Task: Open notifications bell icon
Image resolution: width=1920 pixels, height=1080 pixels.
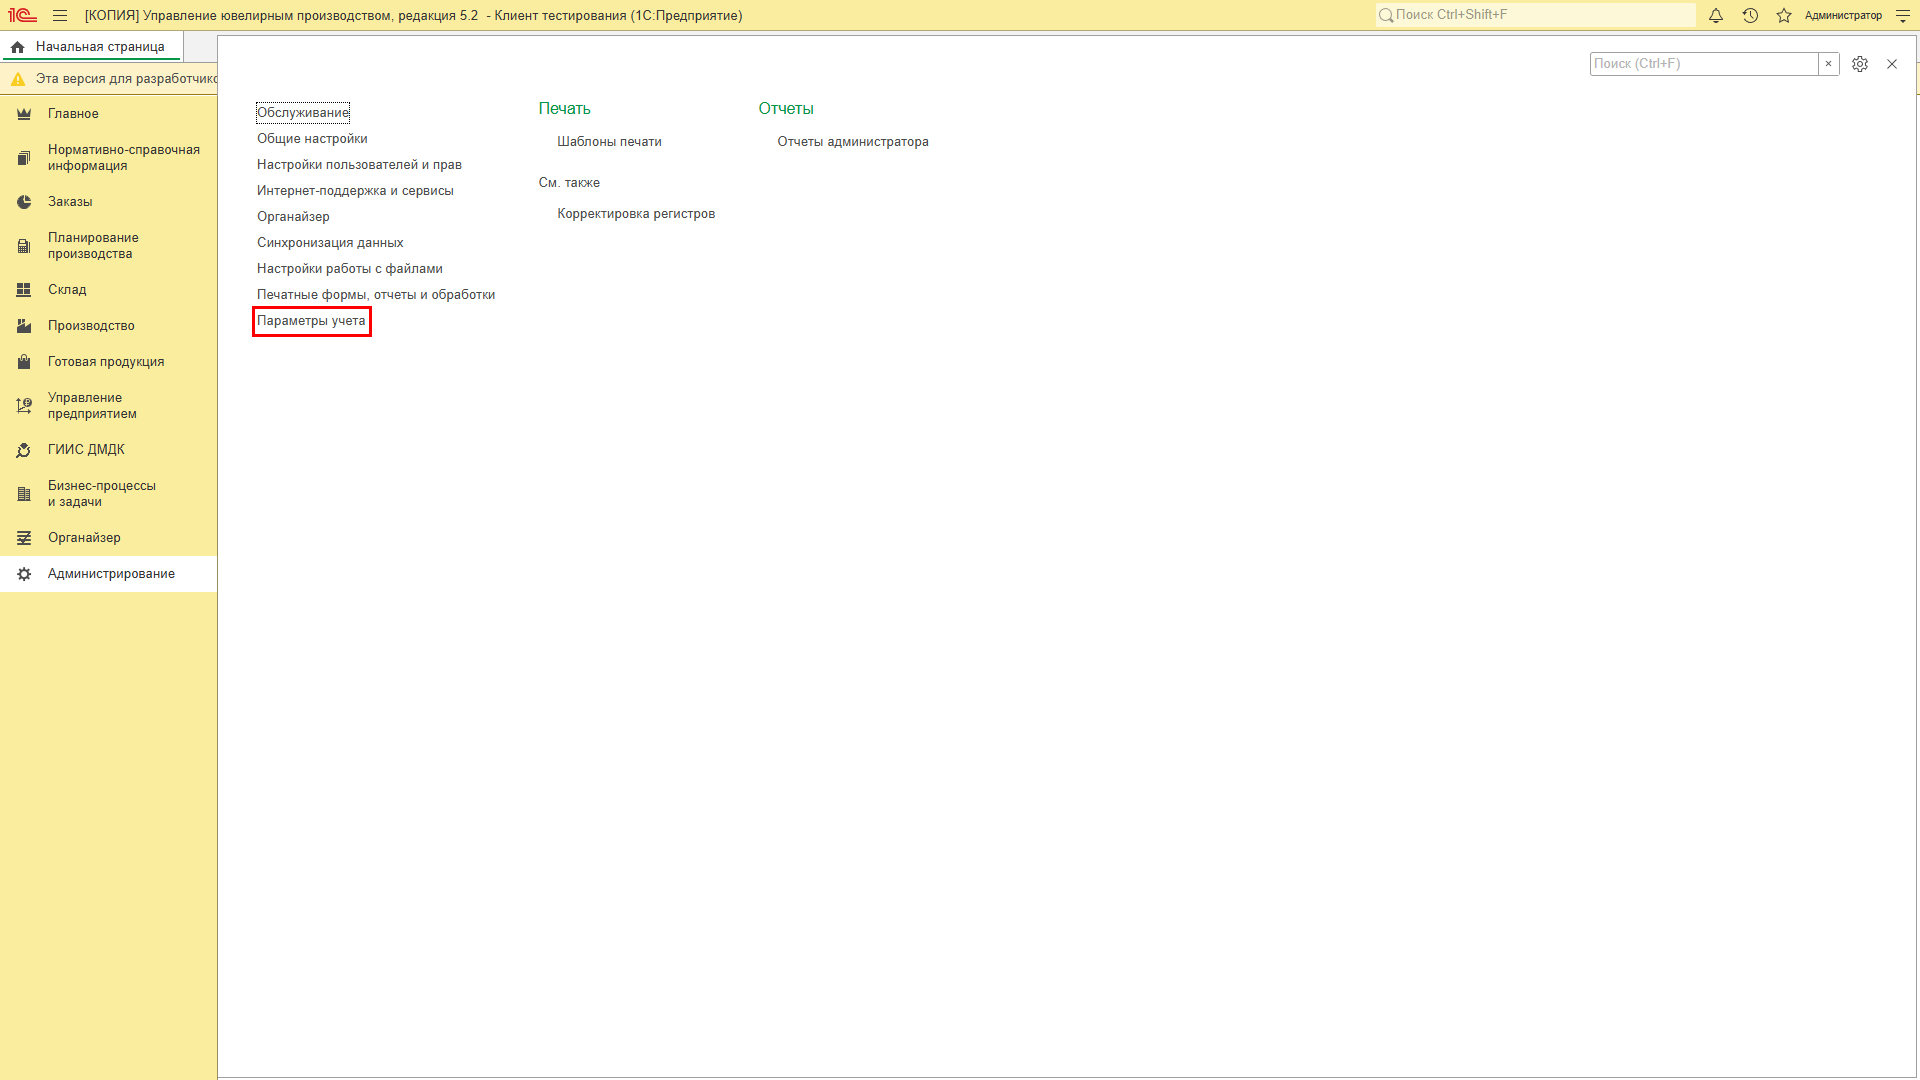Action: (x=1716, y=15)
